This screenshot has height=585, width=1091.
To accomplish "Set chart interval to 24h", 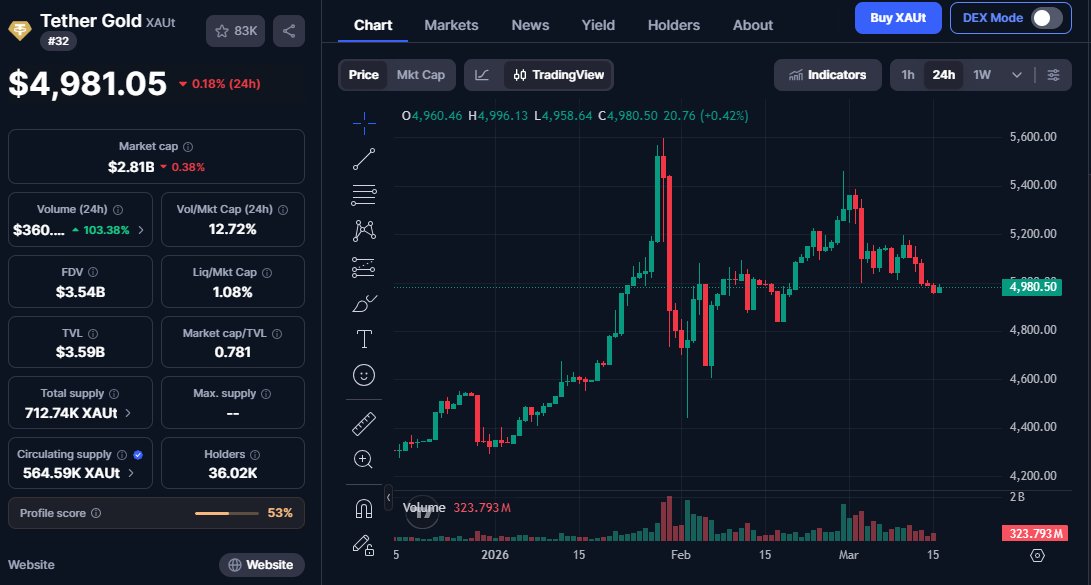I will [x=943, y=75].
